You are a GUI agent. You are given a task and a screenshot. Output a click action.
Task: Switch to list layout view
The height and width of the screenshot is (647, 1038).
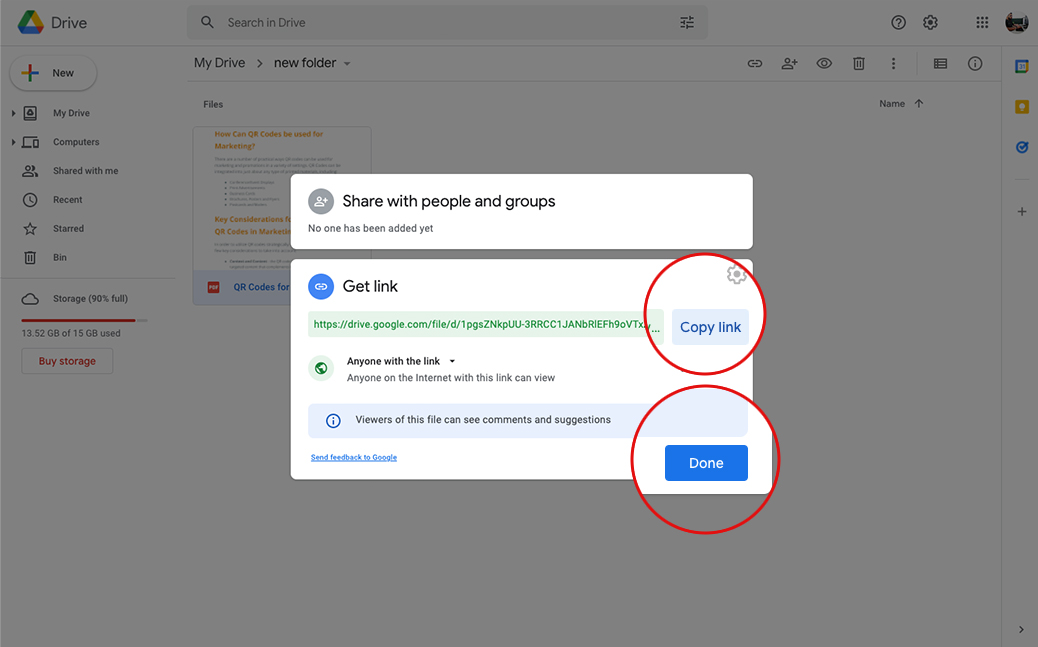[940, 63]
